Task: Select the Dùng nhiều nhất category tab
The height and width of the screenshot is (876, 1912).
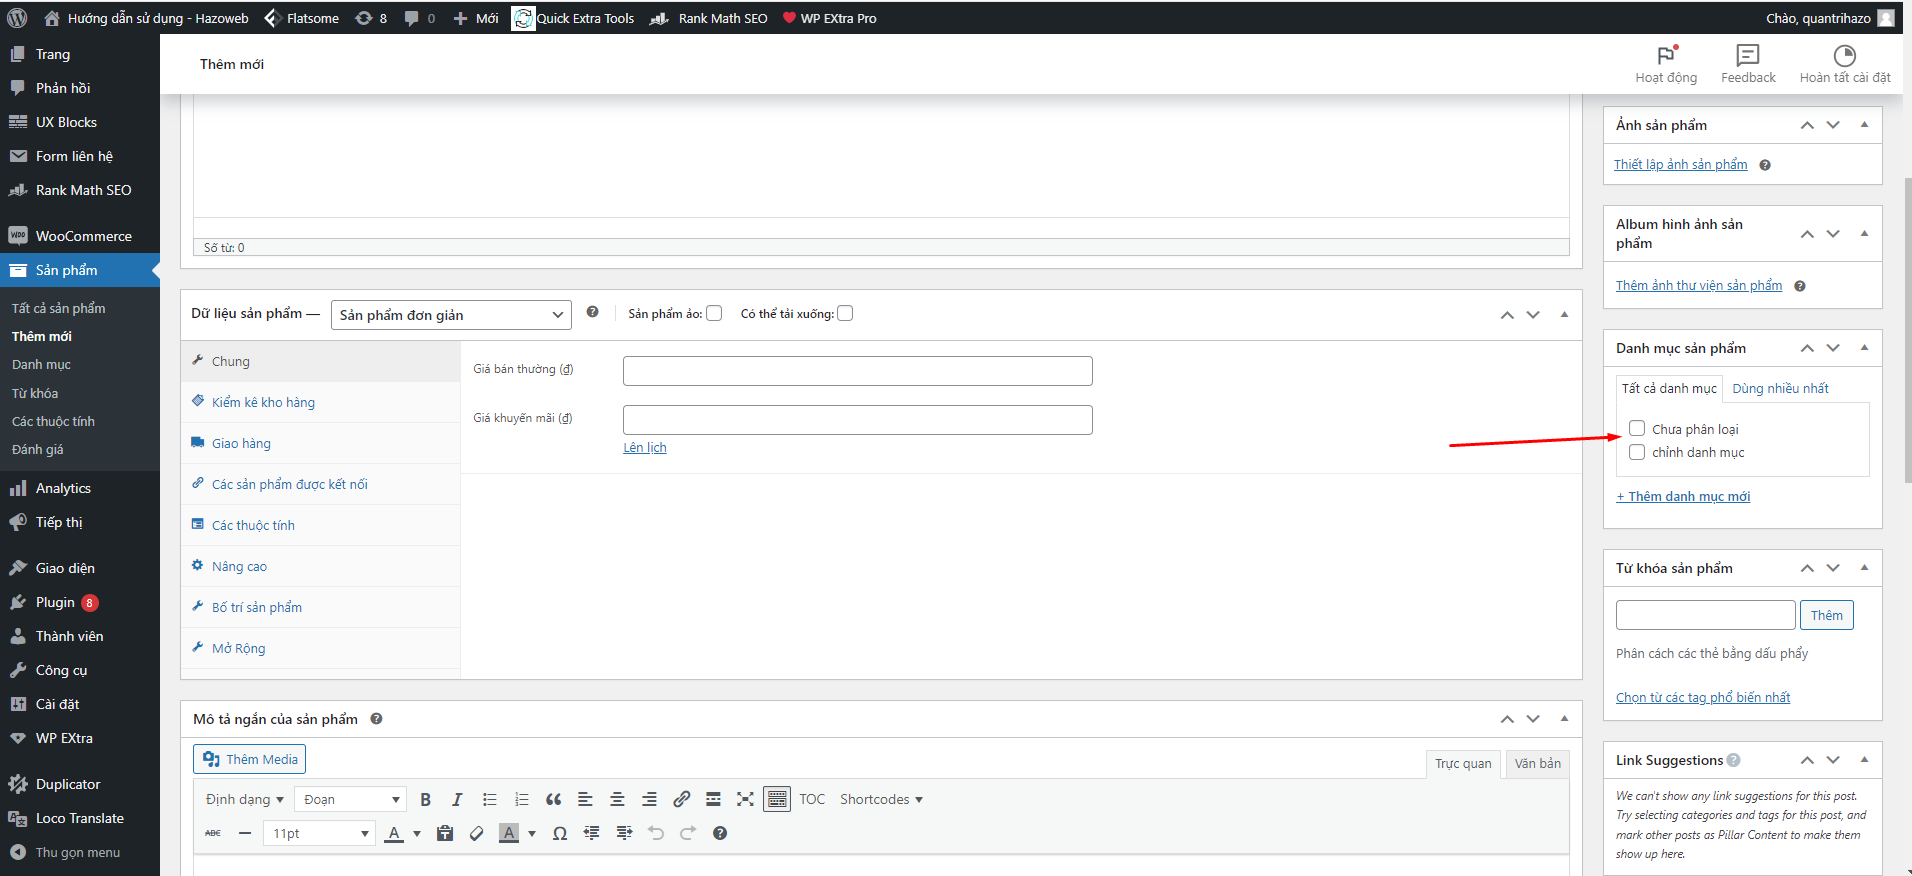Action: point(1780,388)
